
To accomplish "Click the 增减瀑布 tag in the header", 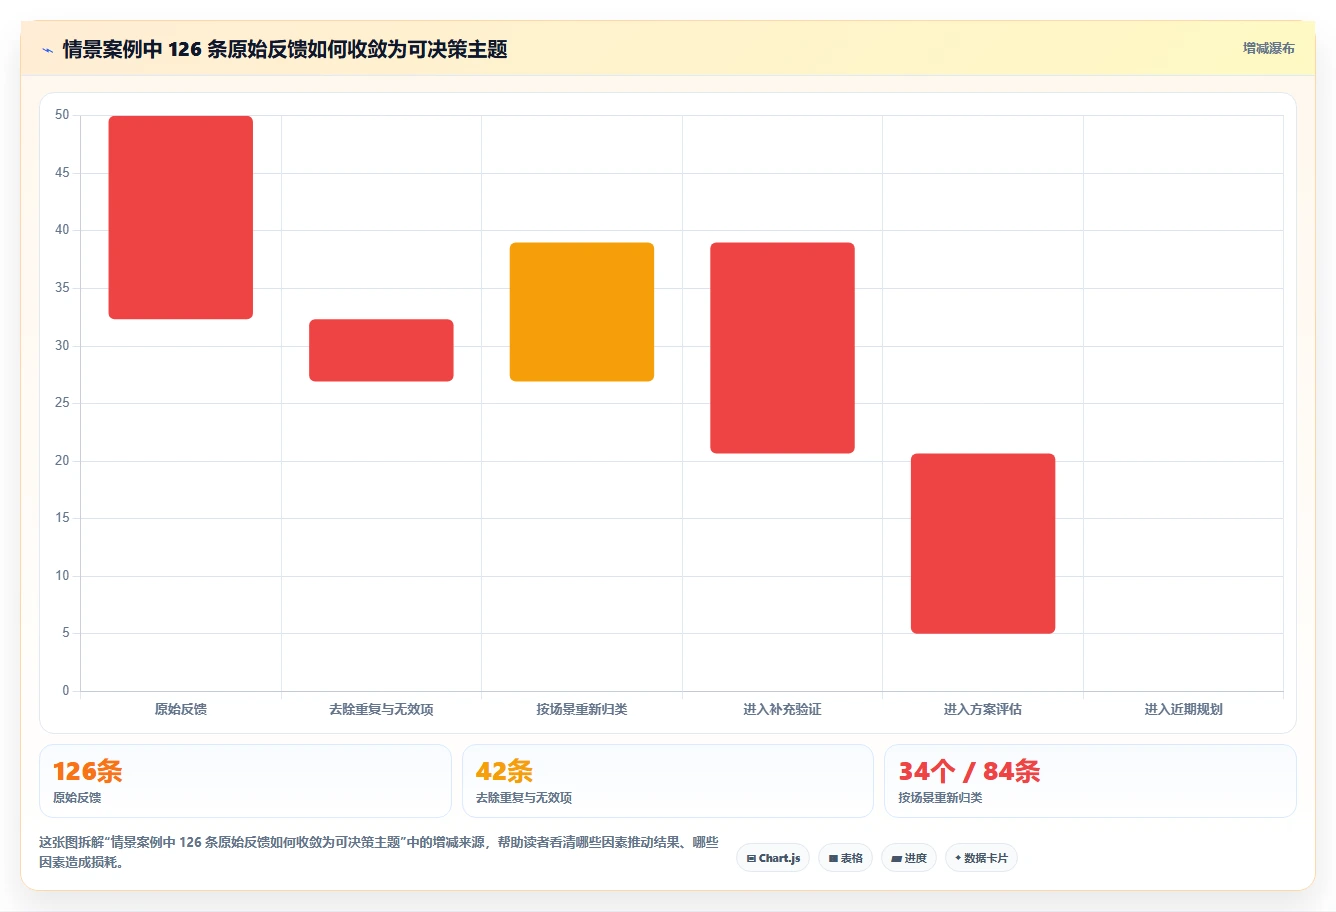I will (1269, 48).
